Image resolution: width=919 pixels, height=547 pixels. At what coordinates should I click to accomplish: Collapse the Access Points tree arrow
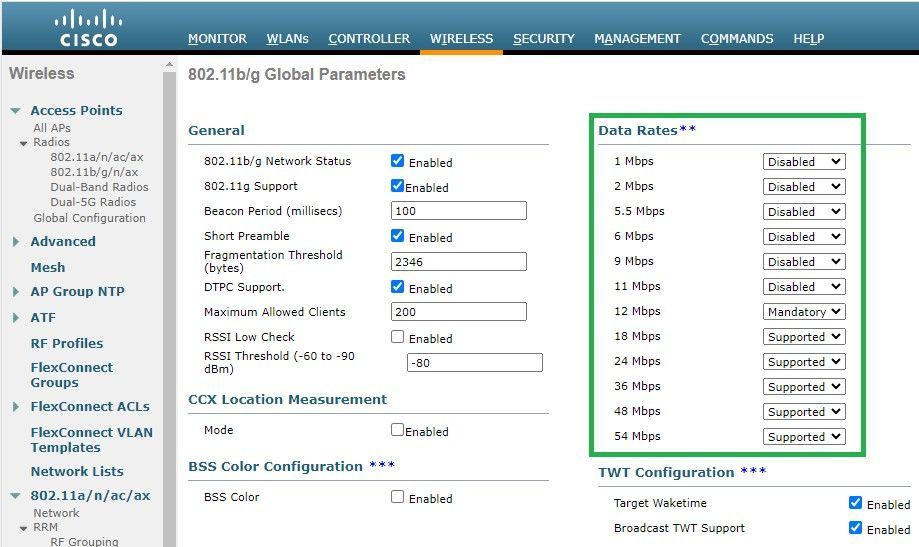pyautogui.click(x=16, y=111)
